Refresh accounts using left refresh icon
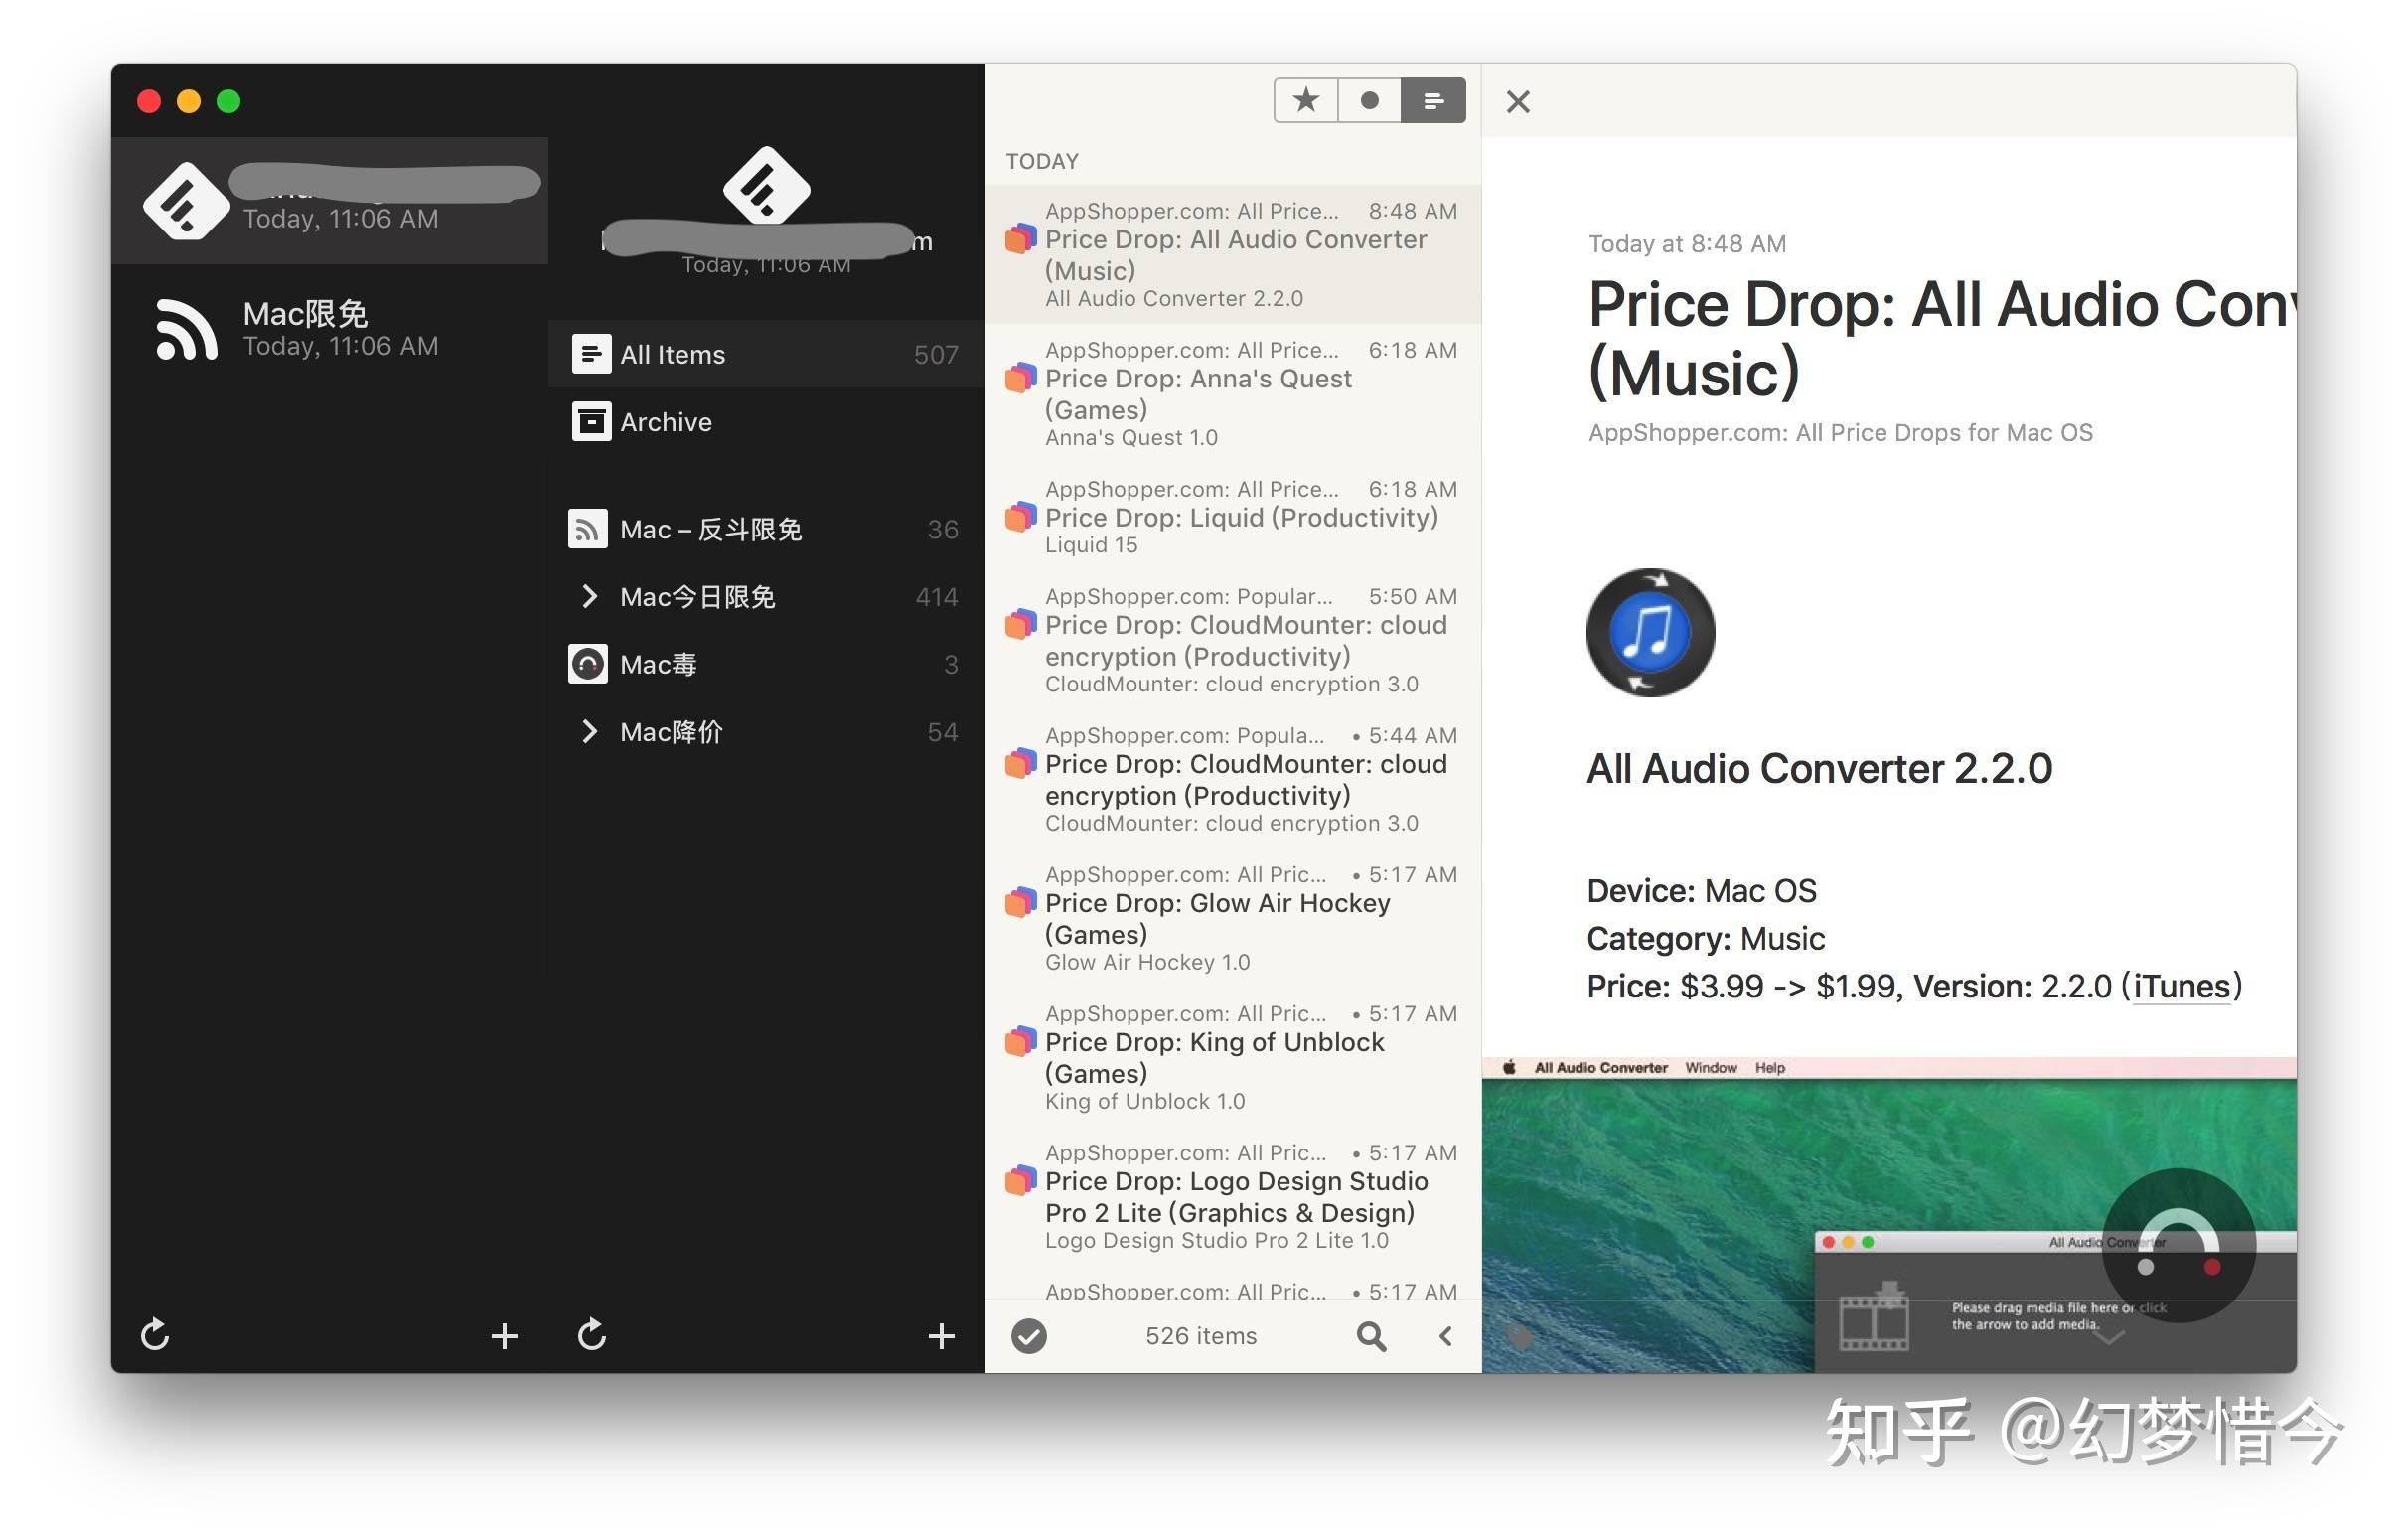Viewport: 2408px width, 1532px height. point(155,1334)
